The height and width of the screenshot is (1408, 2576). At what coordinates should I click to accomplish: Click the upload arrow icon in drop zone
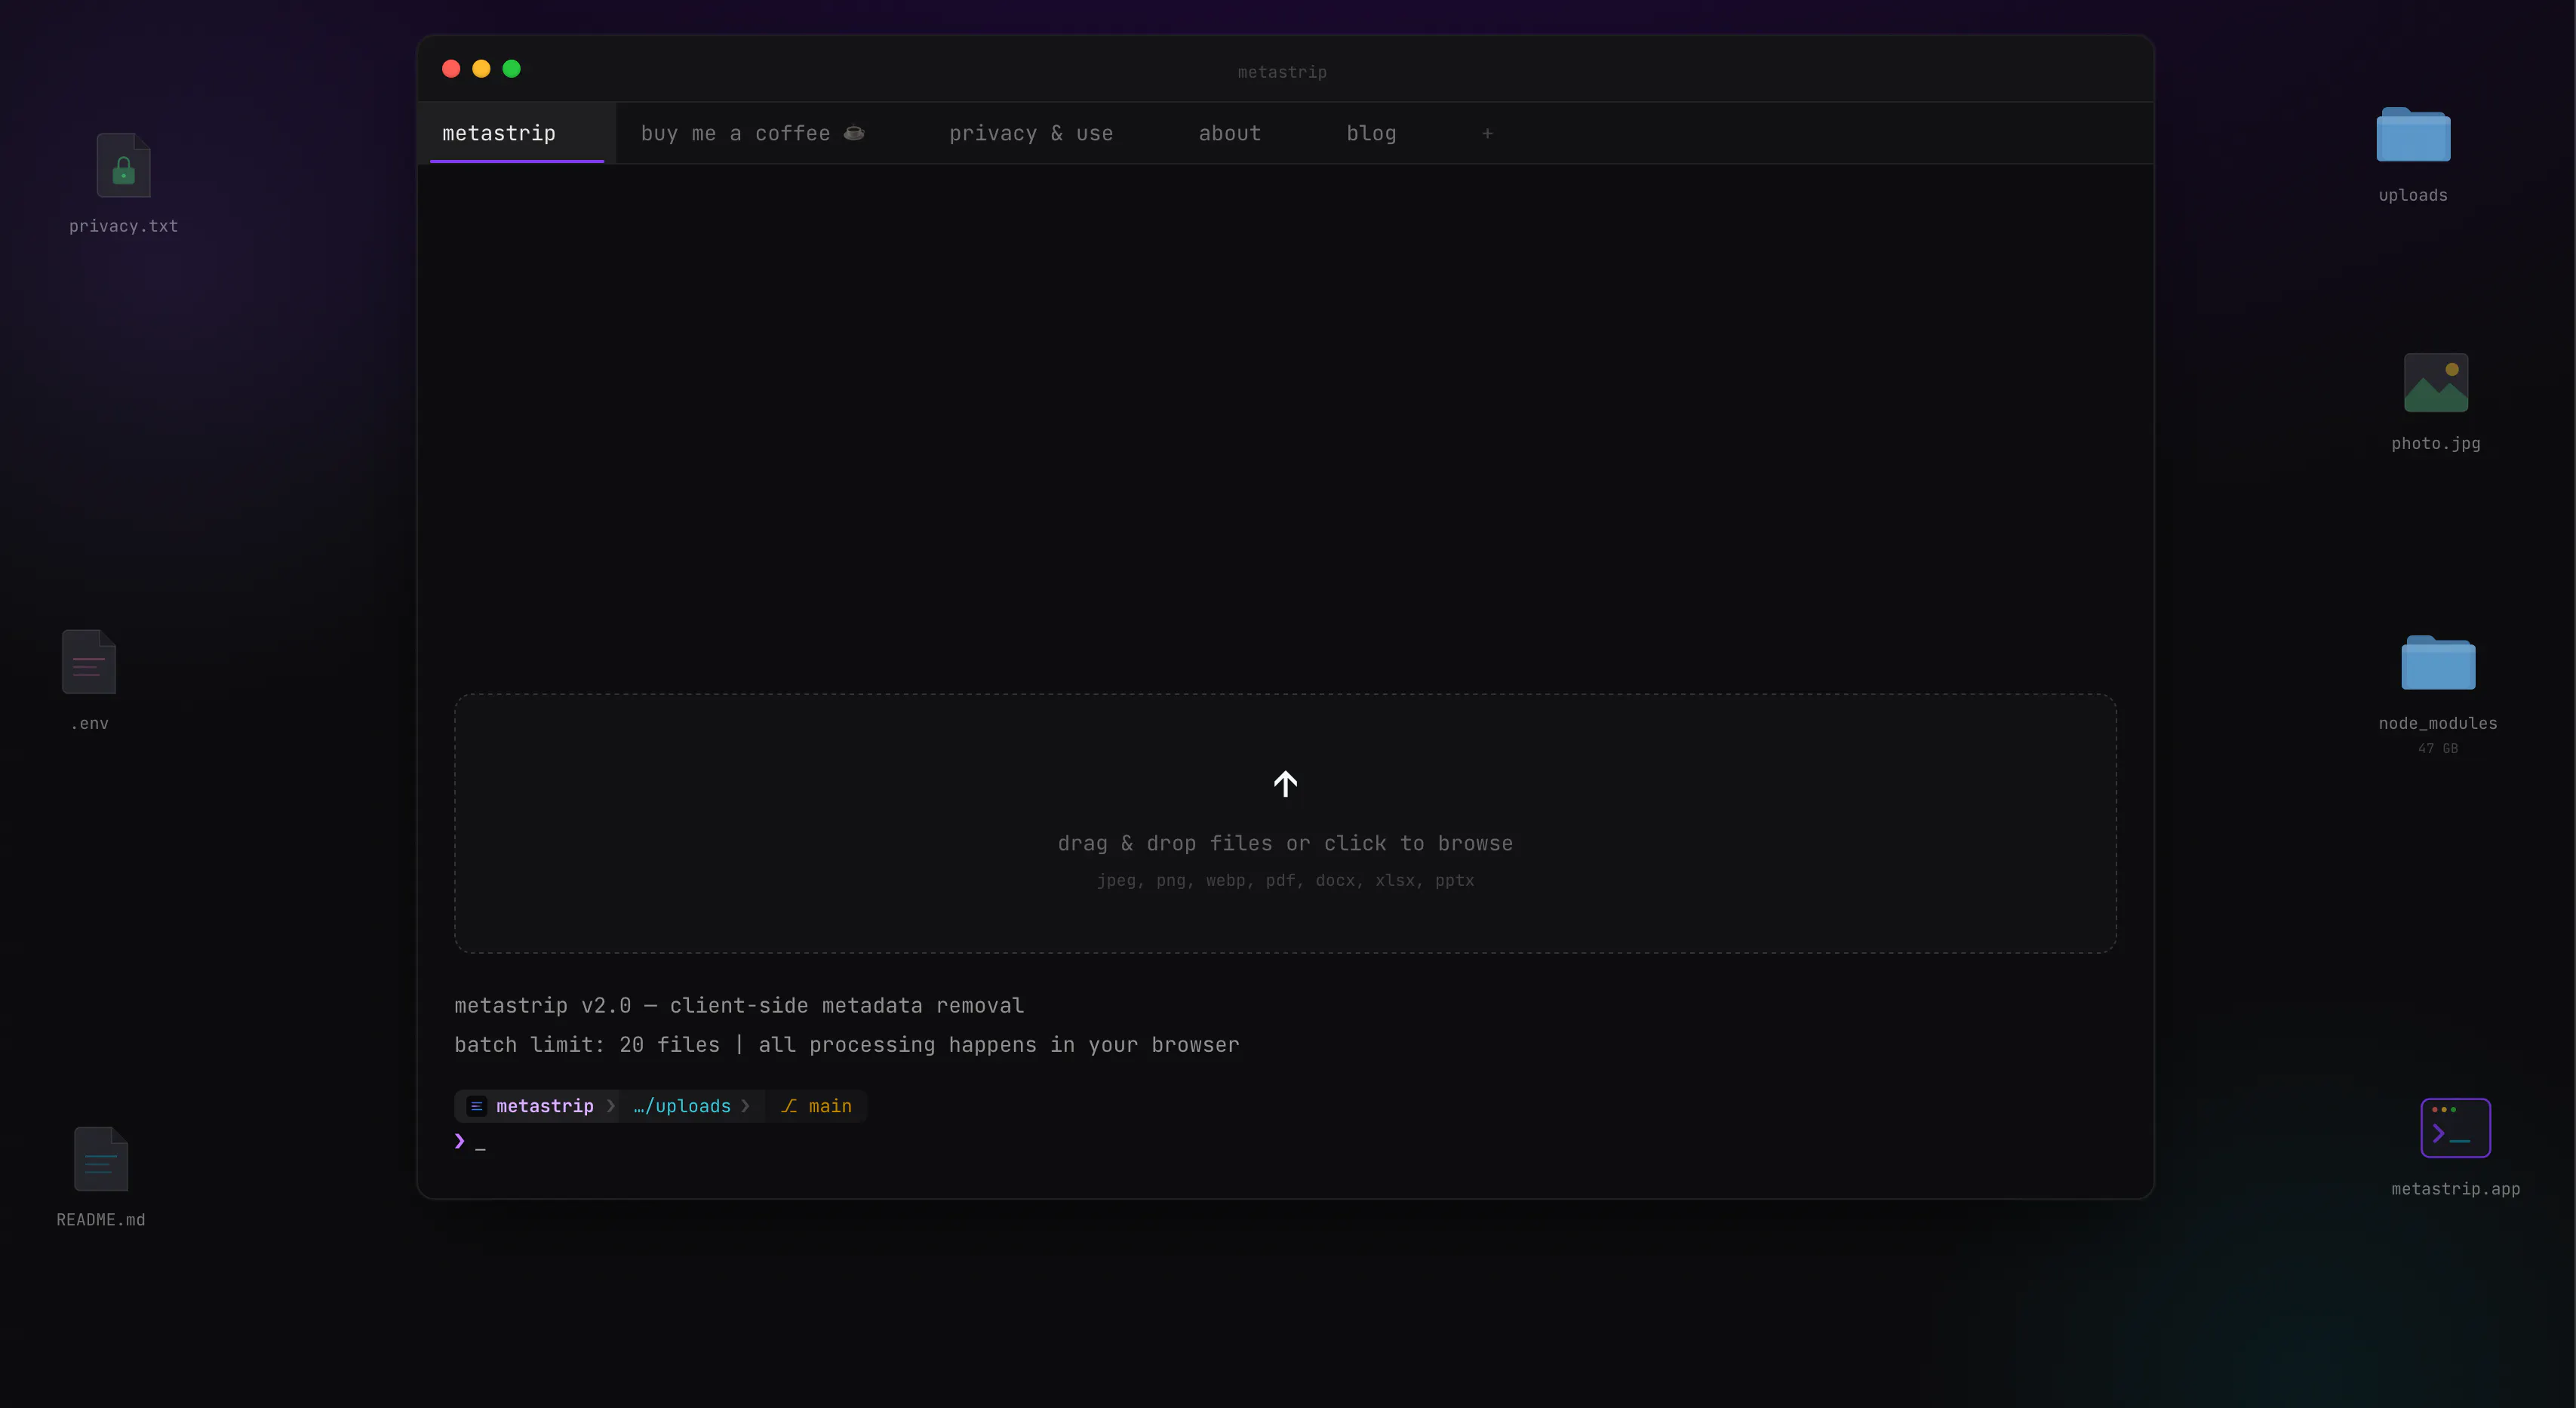(x=1285, y=784)
